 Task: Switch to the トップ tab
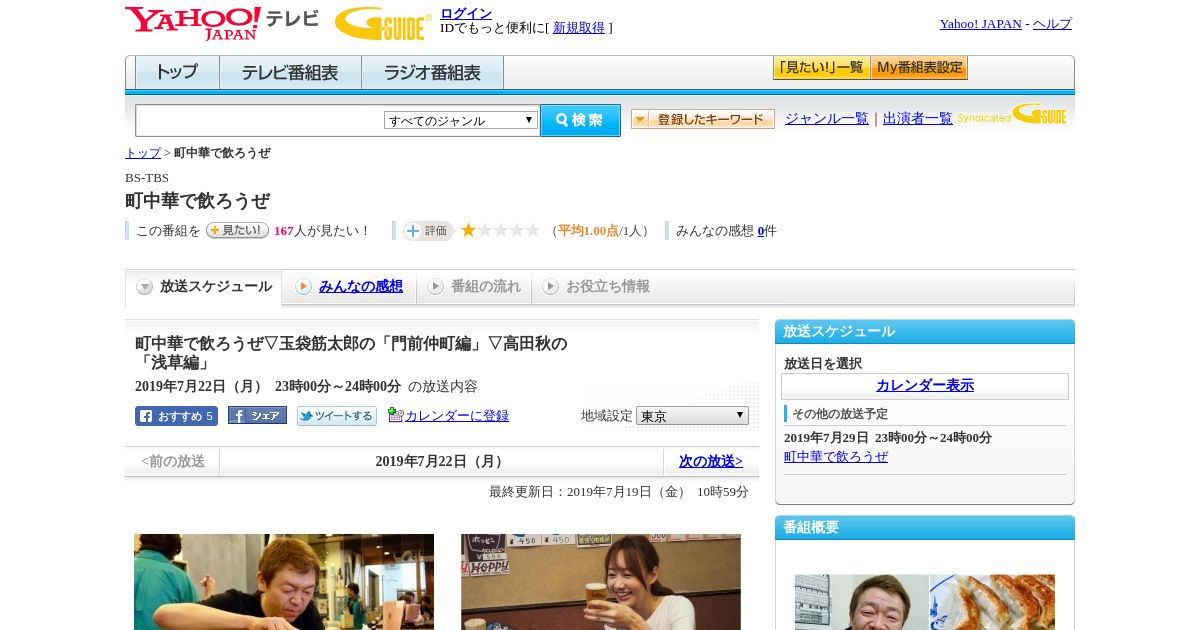pos(177,73)
